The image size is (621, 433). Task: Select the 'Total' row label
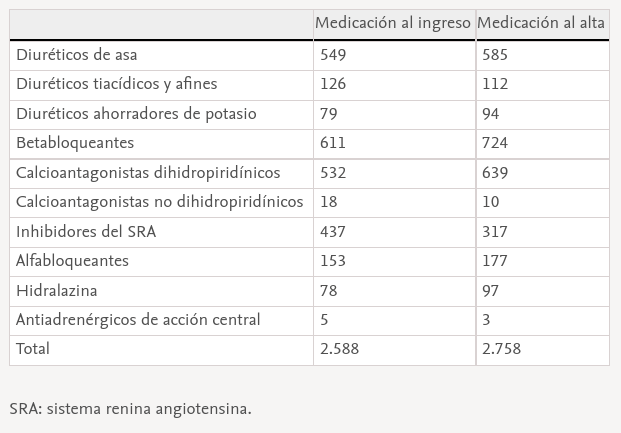pos(33,349)
